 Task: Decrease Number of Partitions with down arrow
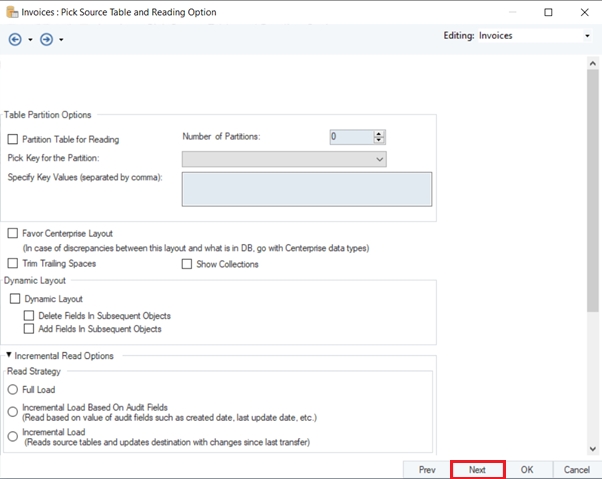(x=379, y=140)
